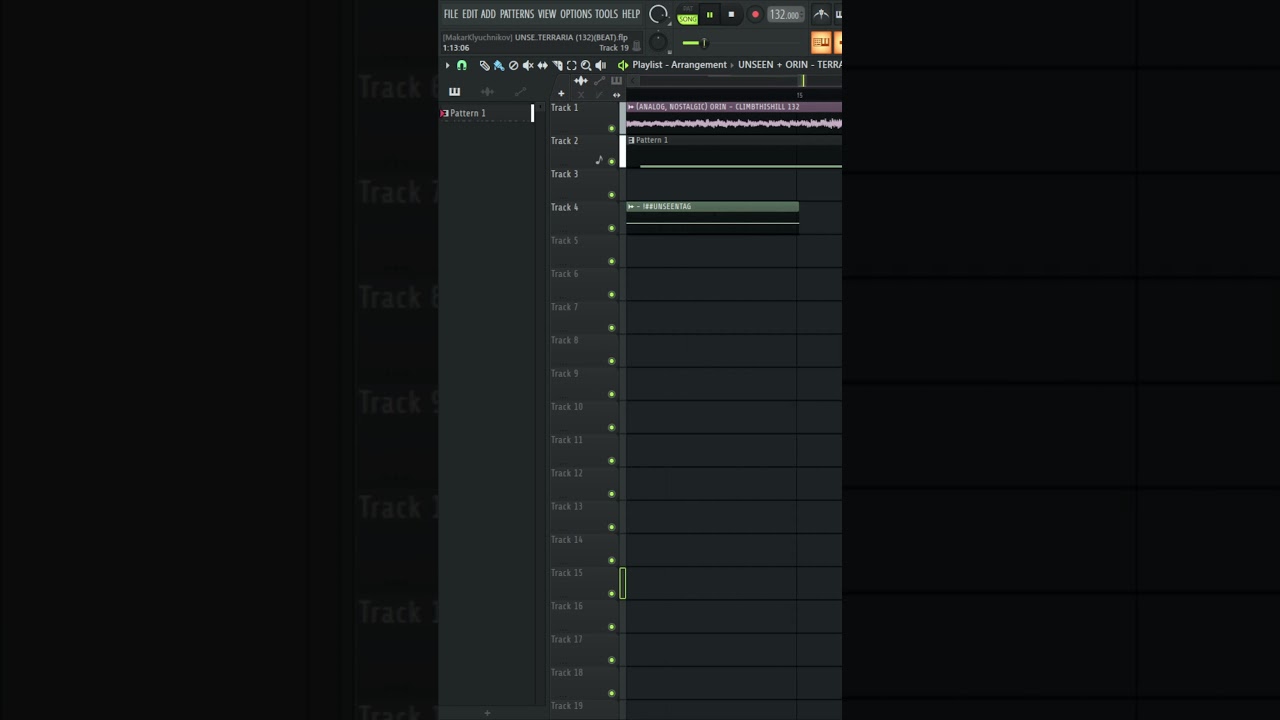Mute Track 18 via its green dot
This screenshot has width=1280, height=720.
coord(612,693)
